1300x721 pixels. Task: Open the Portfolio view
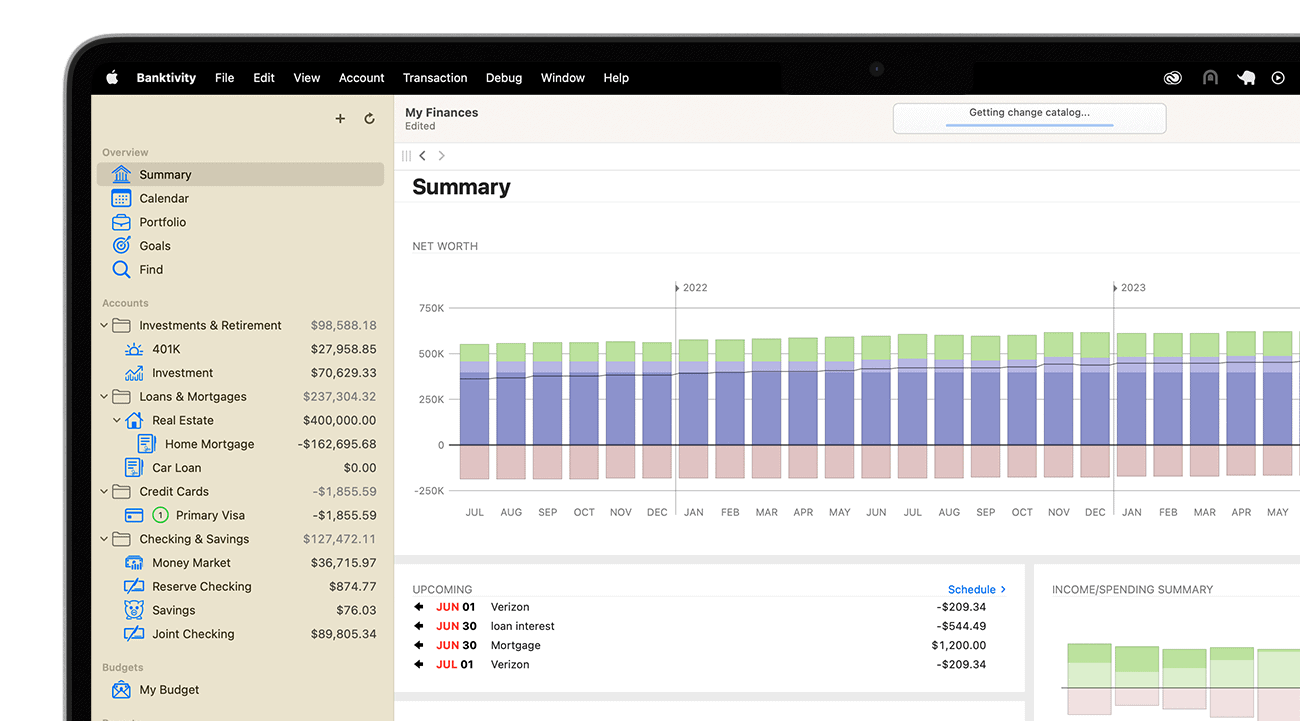point(162,222)
